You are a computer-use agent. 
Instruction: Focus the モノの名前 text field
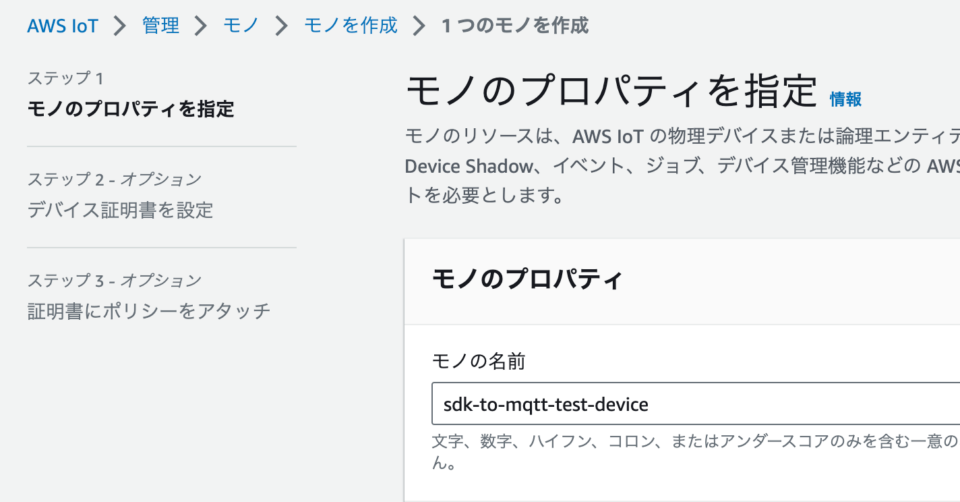point(696,404)
